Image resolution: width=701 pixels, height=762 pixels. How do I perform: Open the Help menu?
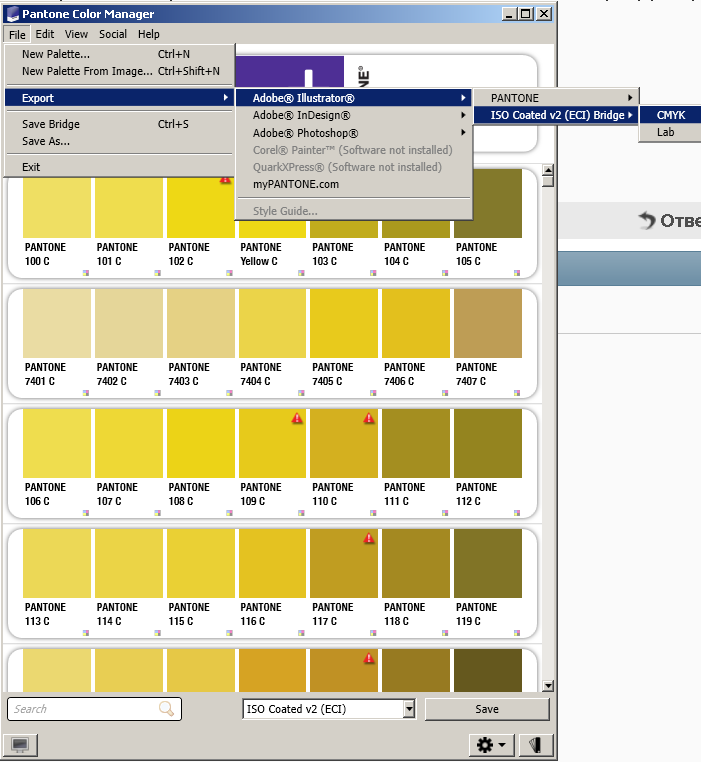click(x=148, y=34)
